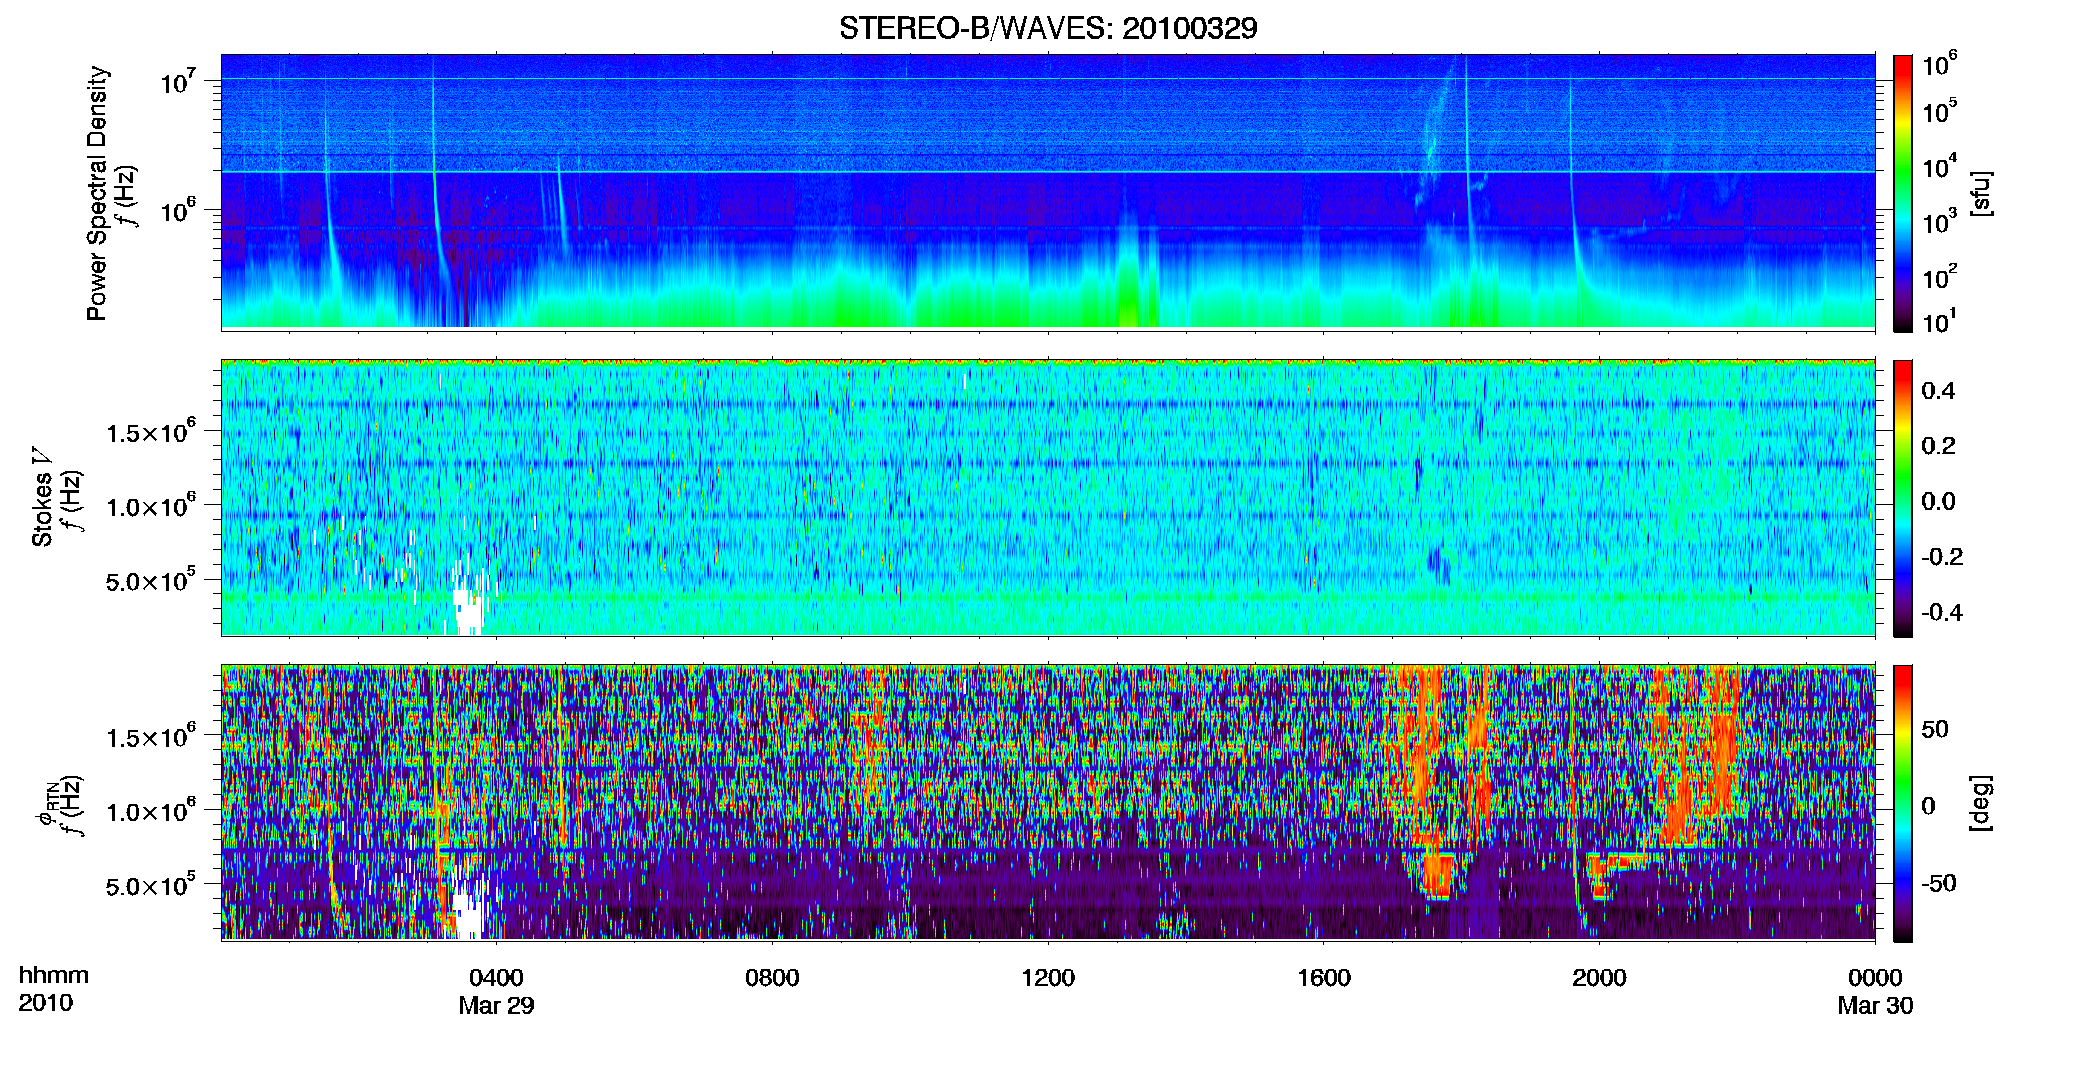The image size is (2096, 1080).
Task: Click the bottom panel 1.0×10^6 tick label
Action: [150, 810]
